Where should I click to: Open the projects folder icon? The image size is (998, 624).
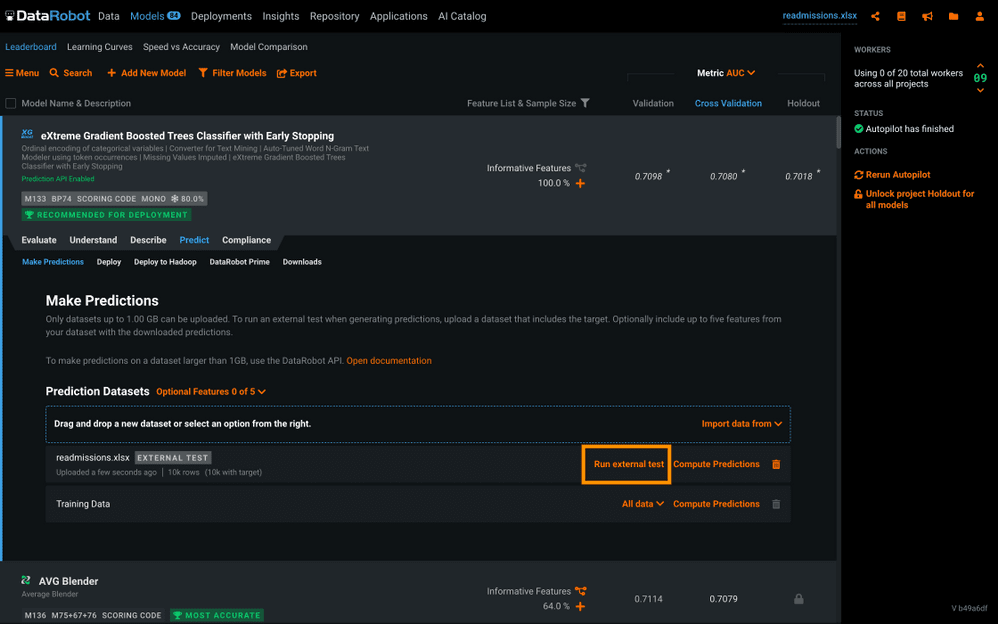pyautogui.click(x=953, y=17)
